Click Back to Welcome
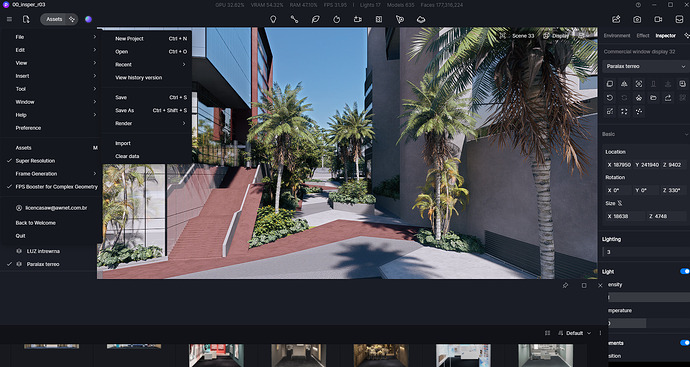This screenshot has height=367, width=690. [36, 223]
